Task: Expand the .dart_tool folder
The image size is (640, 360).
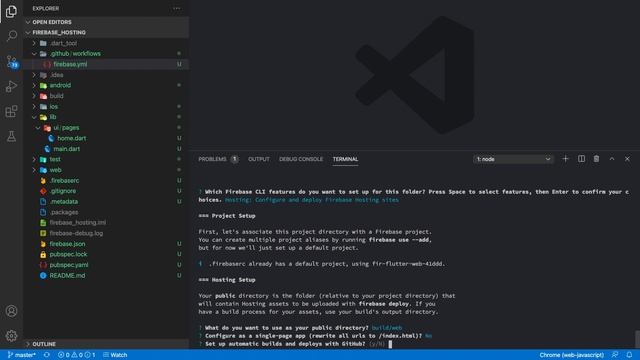Action: click(106, 43)
